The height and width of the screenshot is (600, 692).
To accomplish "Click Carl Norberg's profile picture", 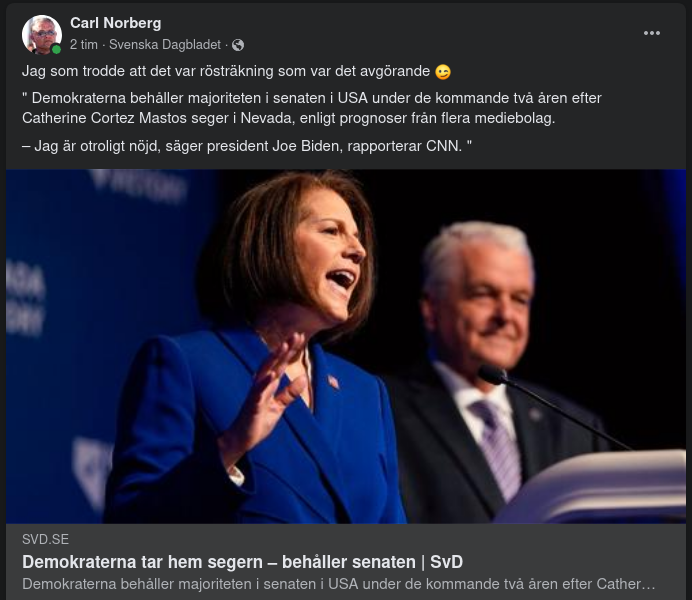I will (x=41, y=34).
